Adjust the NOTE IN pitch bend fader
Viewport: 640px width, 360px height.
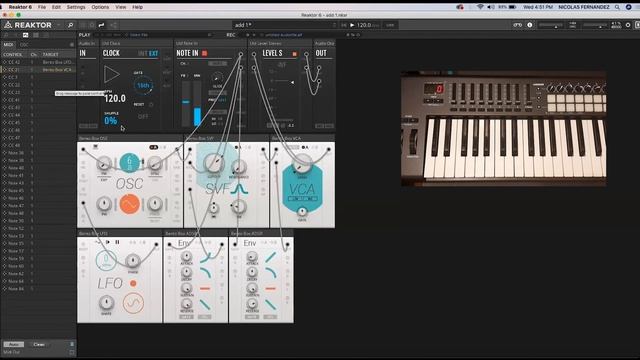point(186,103)
